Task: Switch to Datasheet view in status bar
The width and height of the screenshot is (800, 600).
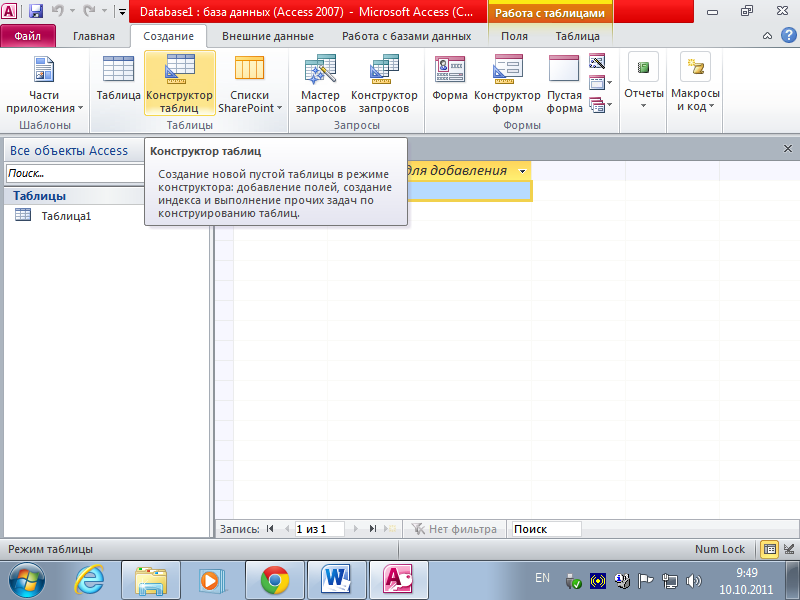Action: coord(770,549)
